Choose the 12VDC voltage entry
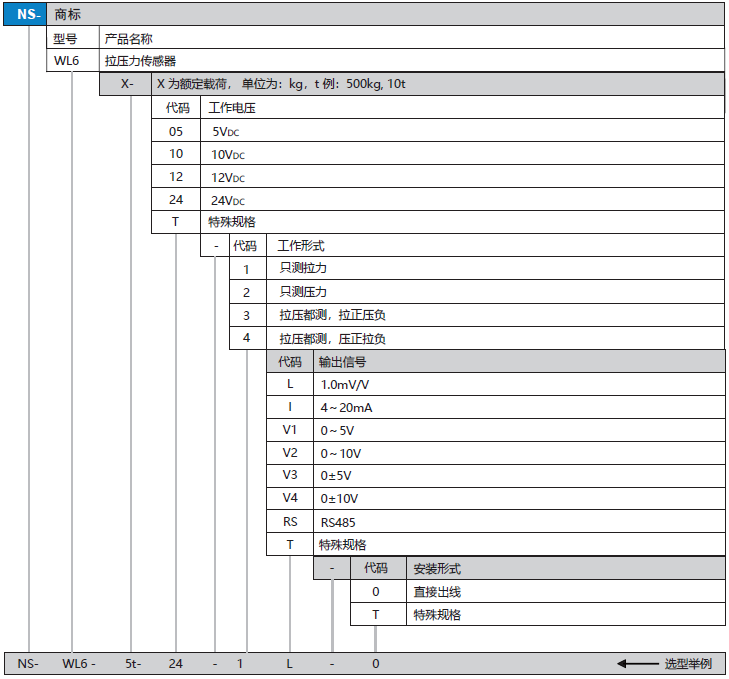This screenshot has height=679, width=729. click(x=228, y=177)
